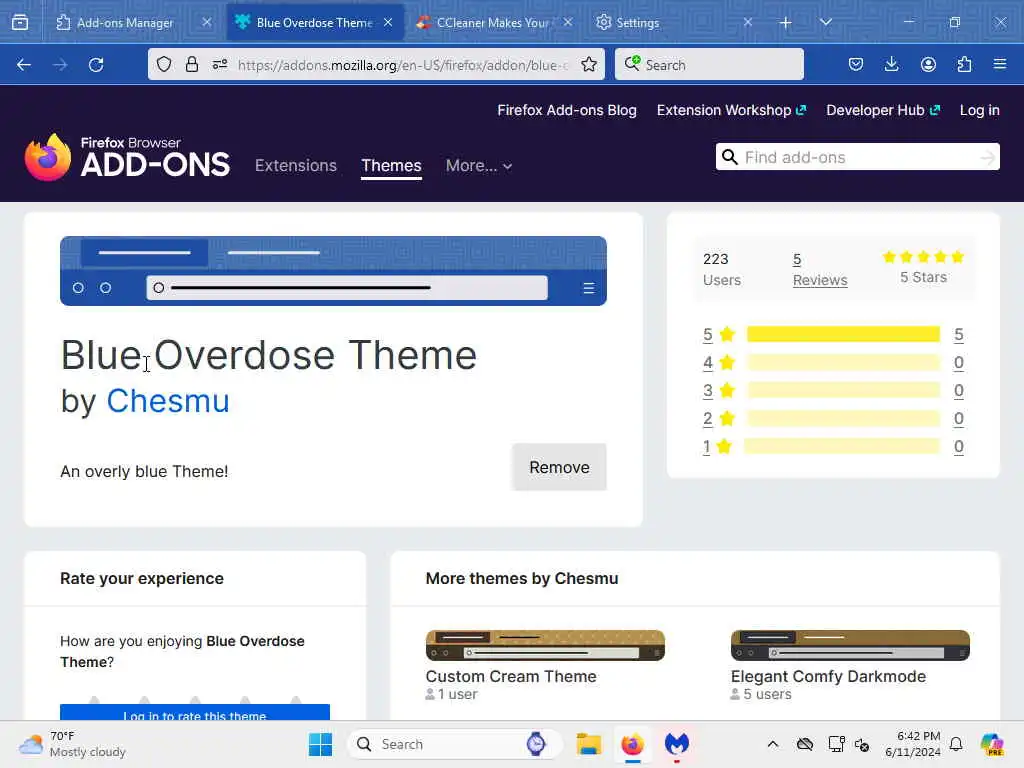Close the CCleaner tab
Screen dimensions: 1024x768
click(x=568, y=22)
